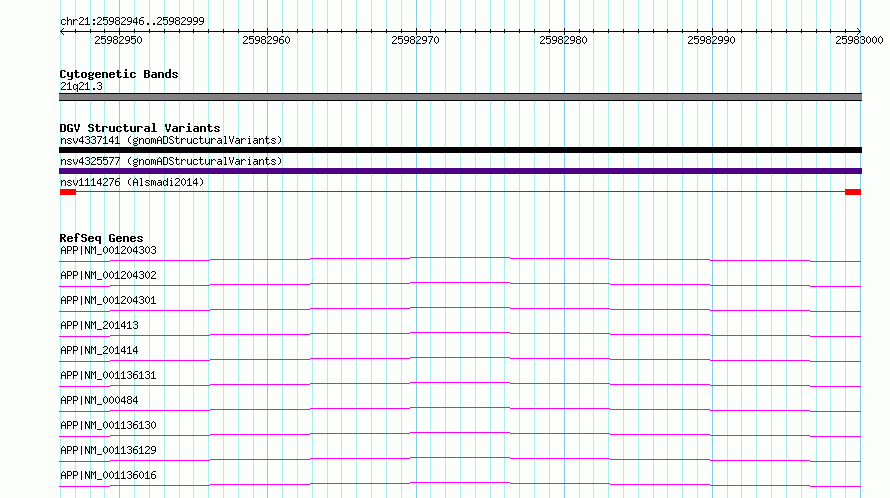Open transcript APP|NM_001204303

(x=108, y=250)
